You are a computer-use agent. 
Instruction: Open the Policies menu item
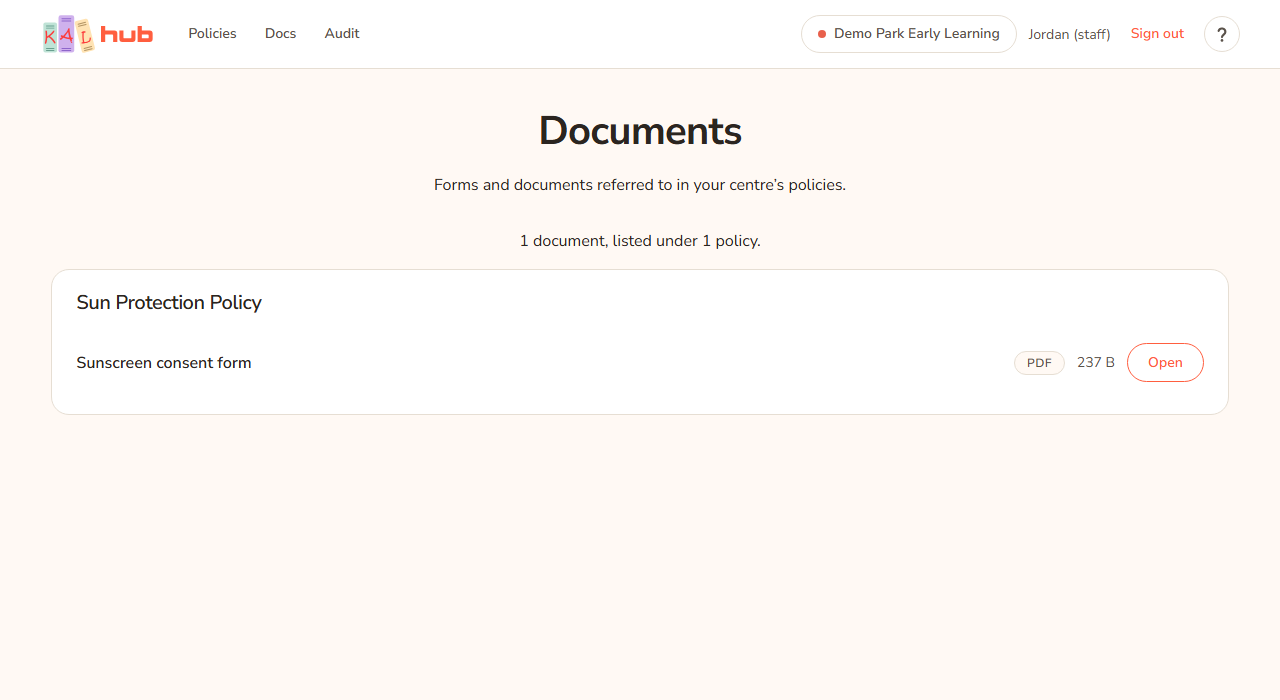pos(212,33)
